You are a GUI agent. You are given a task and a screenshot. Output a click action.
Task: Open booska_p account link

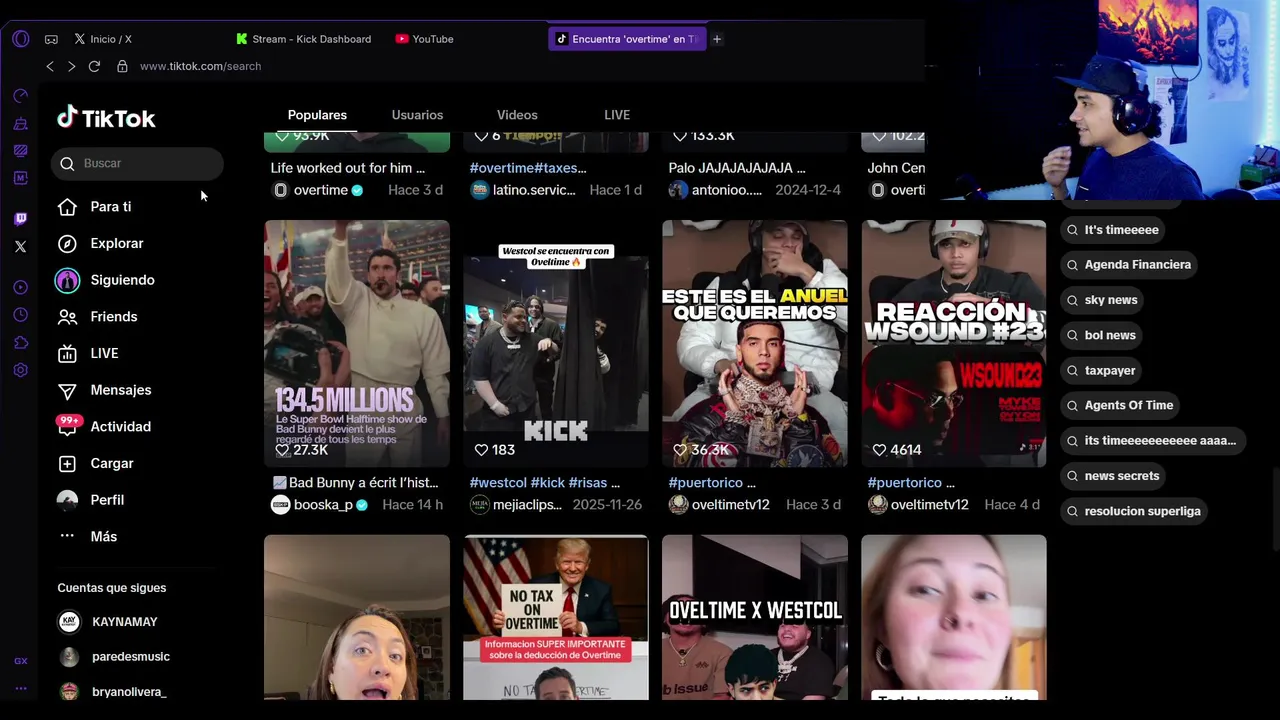coord(323,505)
